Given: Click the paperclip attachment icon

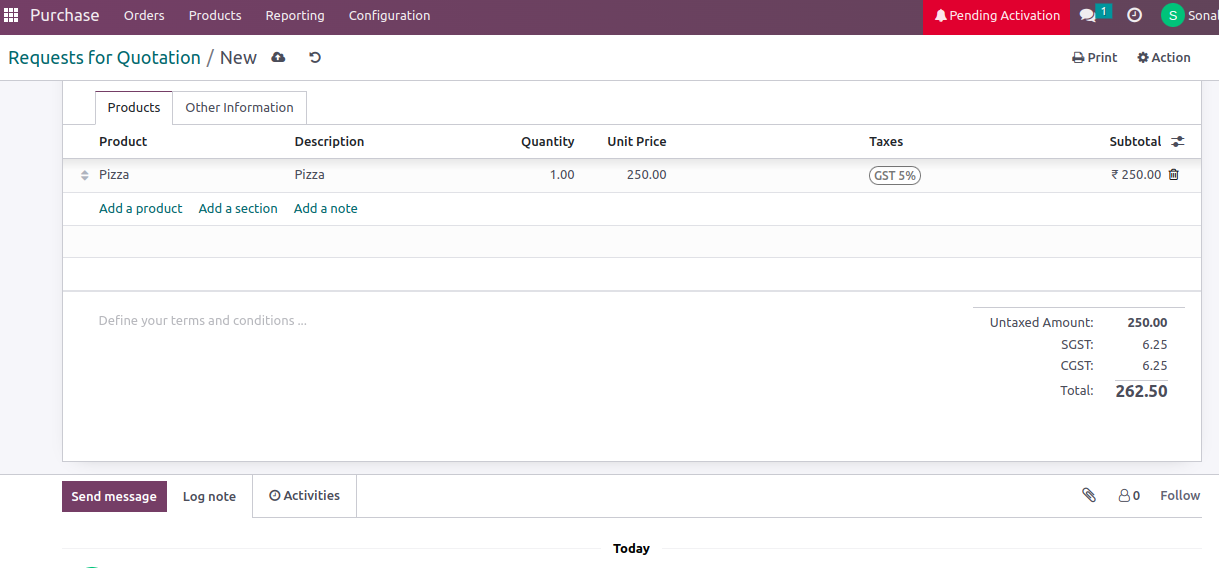Looking at the screenshot, I should pyautogui.click(x=1089, y=495).
